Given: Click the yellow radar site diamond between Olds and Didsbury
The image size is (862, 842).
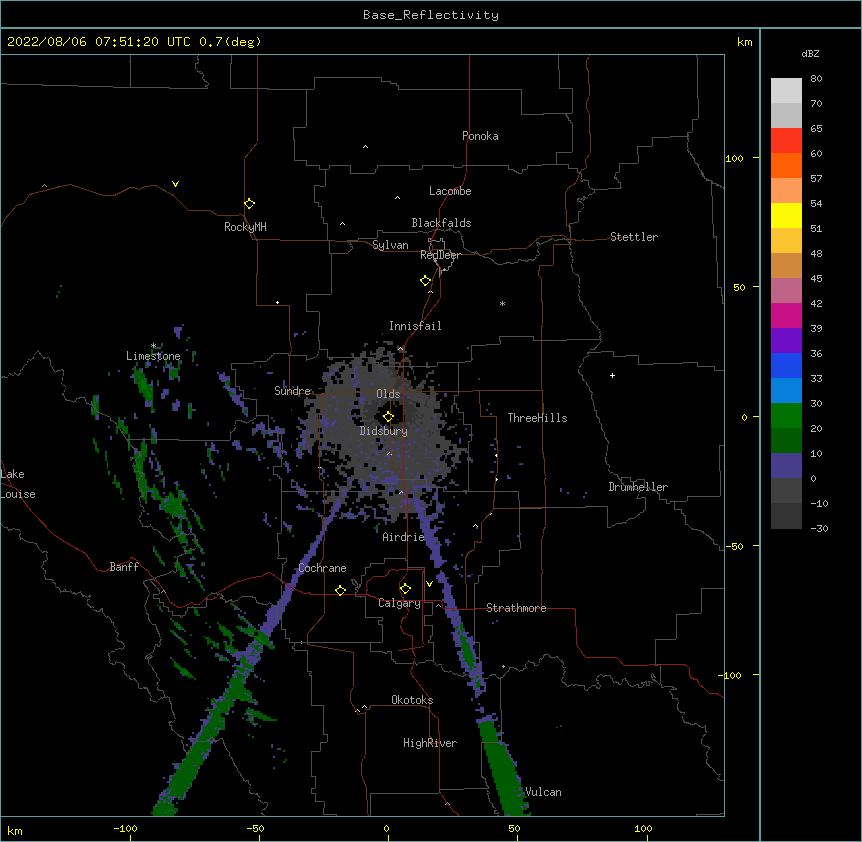Looking at the screenshot, I should pyautogui.click(x=388, y=417).
